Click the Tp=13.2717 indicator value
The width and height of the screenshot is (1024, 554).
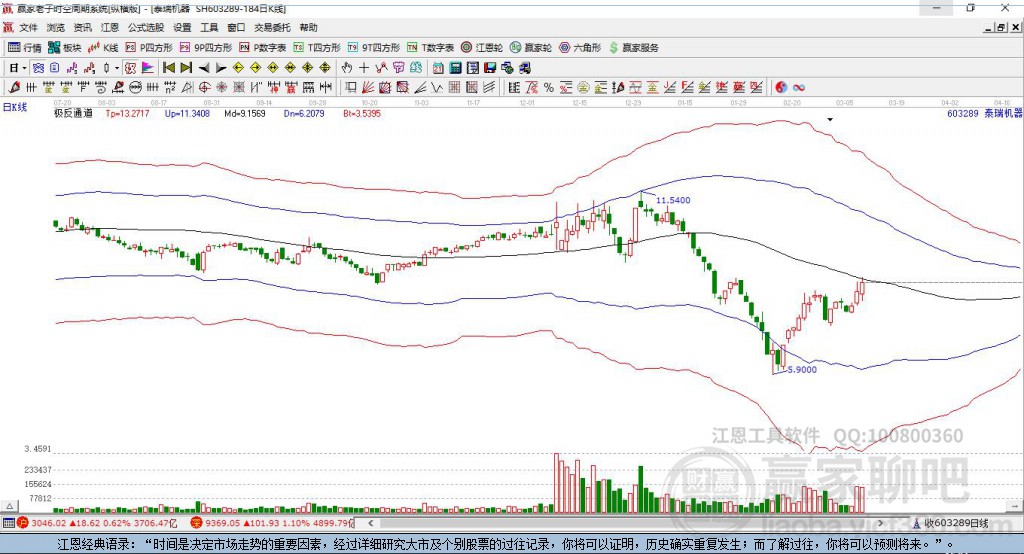point(127,113)
